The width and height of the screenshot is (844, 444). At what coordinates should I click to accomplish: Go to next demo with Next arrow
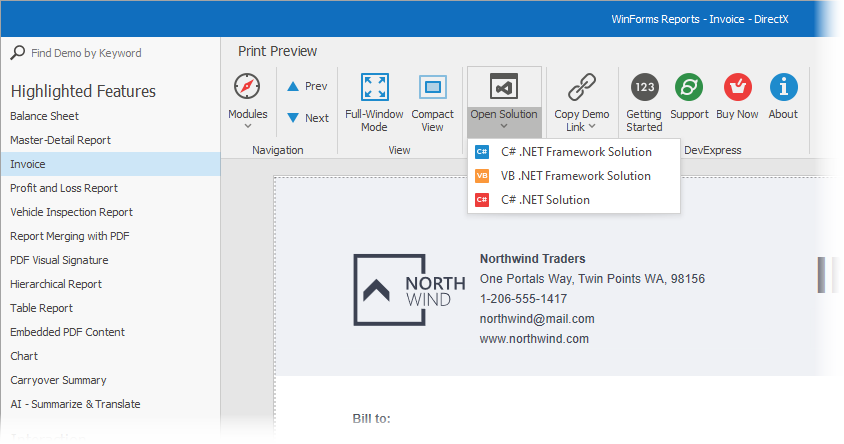(293, 117)
